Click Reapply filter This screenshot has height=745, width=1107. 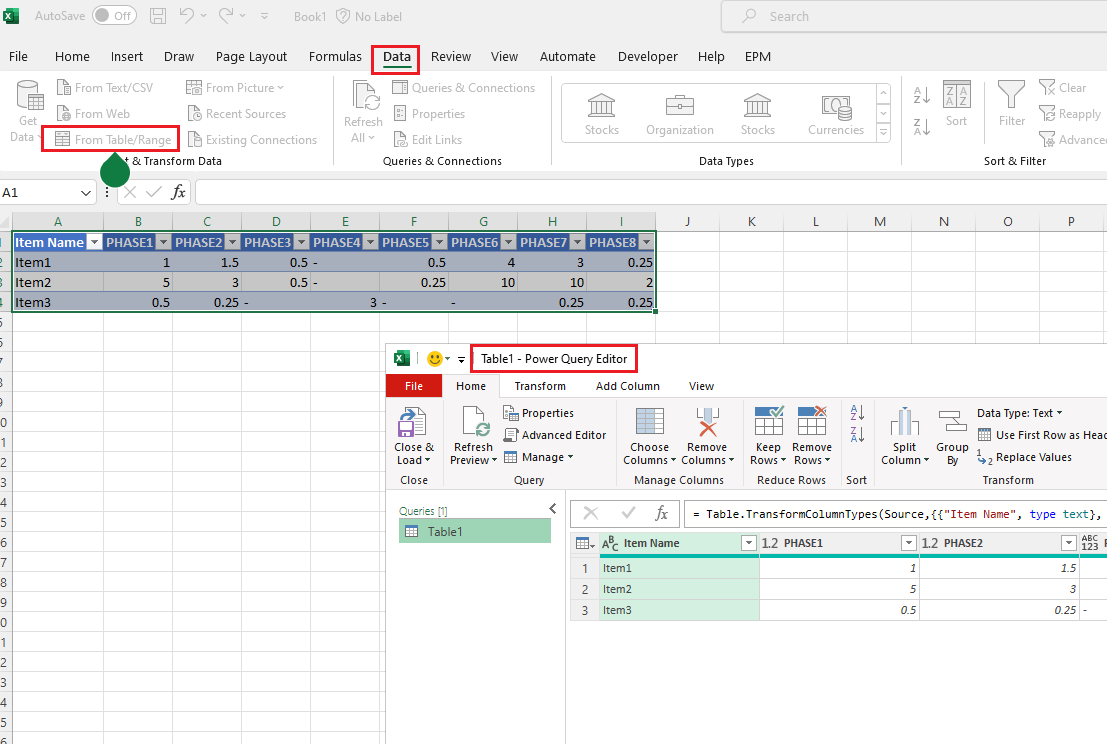click(1070, 114)
